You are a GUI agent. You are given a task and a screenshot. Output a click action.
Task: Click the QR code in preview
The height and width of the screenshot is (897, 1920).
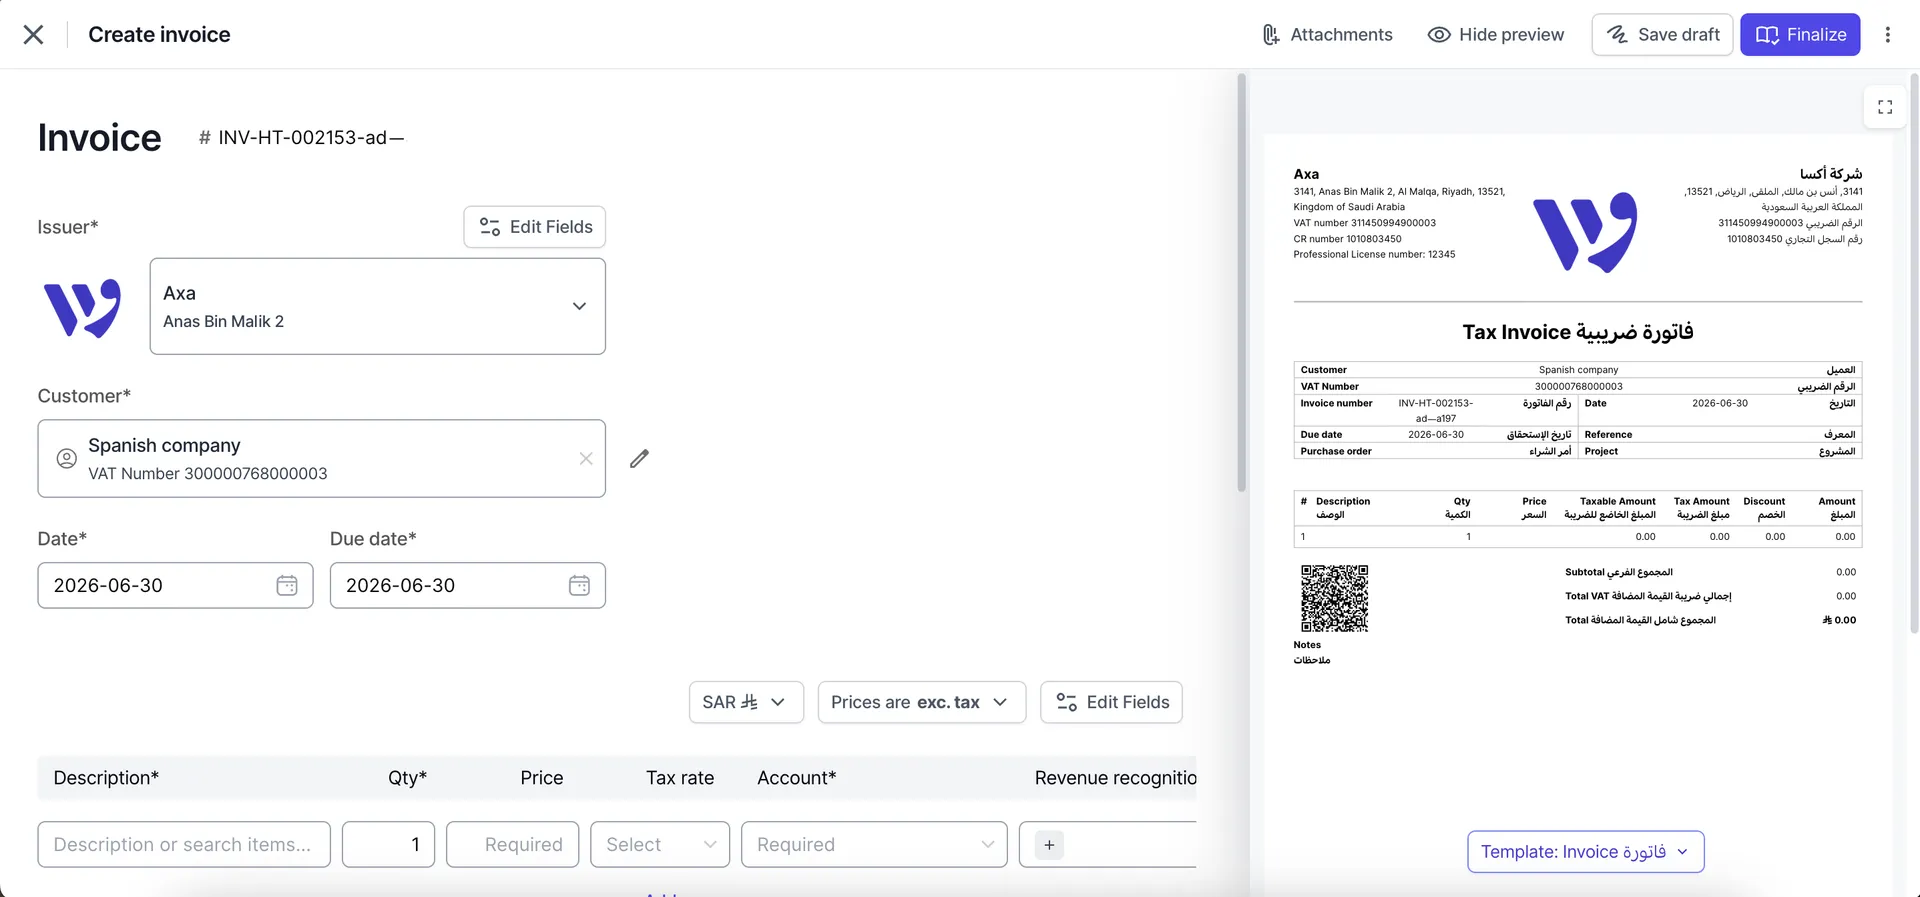[x=1335, y=598]
